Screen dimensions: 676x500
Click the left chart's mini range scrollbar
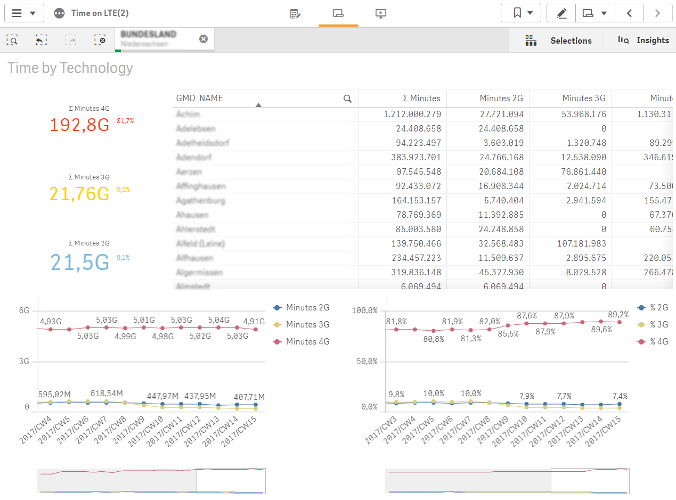pyautogui.click(x=152, y=480)
